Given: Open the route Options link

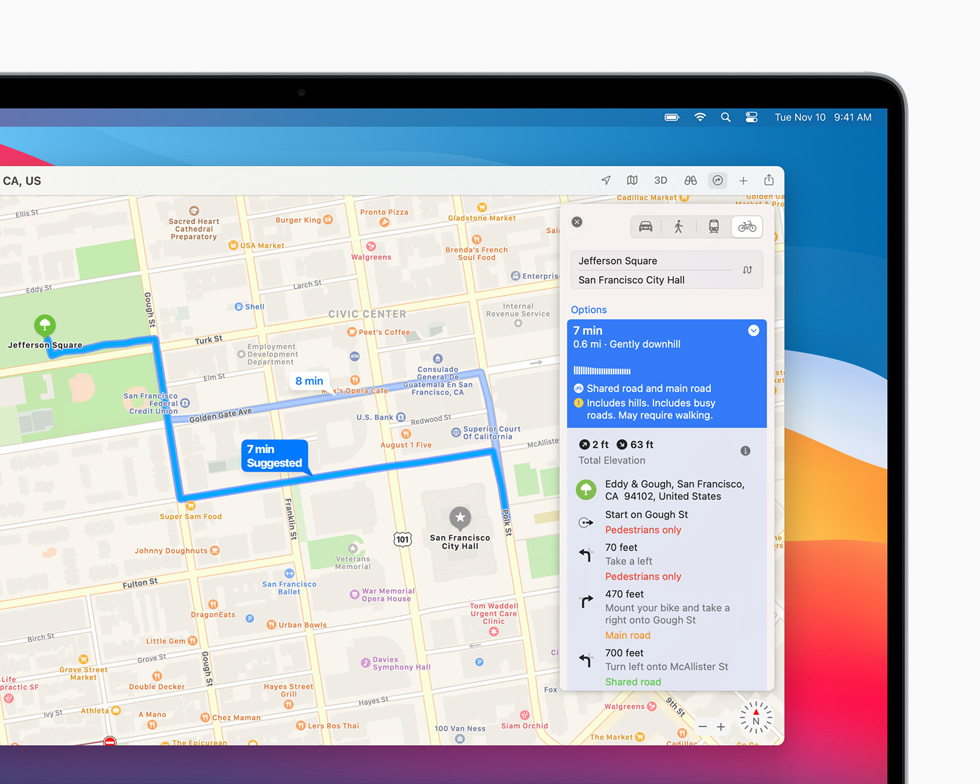Looking at the screenshot, I should point(588,310).
